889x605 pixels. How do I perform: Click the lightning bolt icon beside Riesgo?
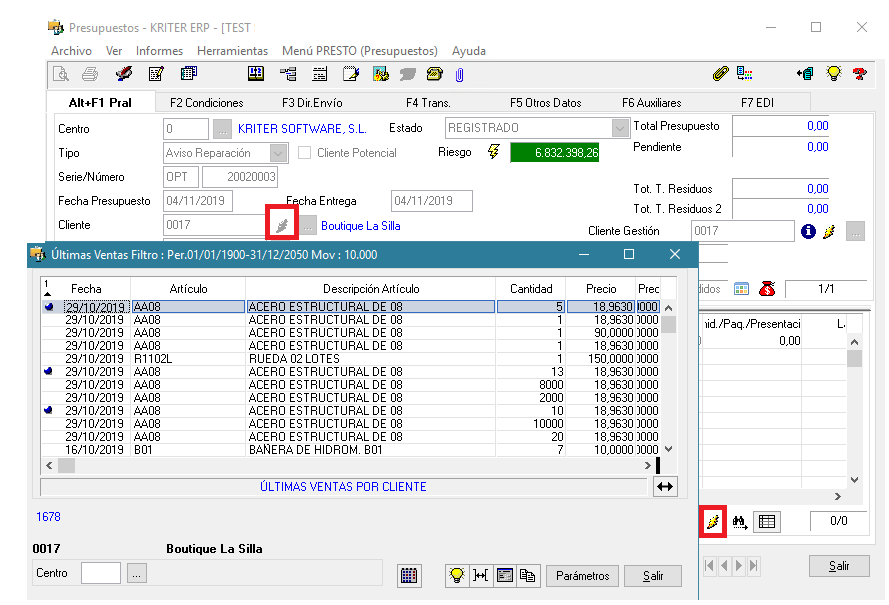click(494, 151)
